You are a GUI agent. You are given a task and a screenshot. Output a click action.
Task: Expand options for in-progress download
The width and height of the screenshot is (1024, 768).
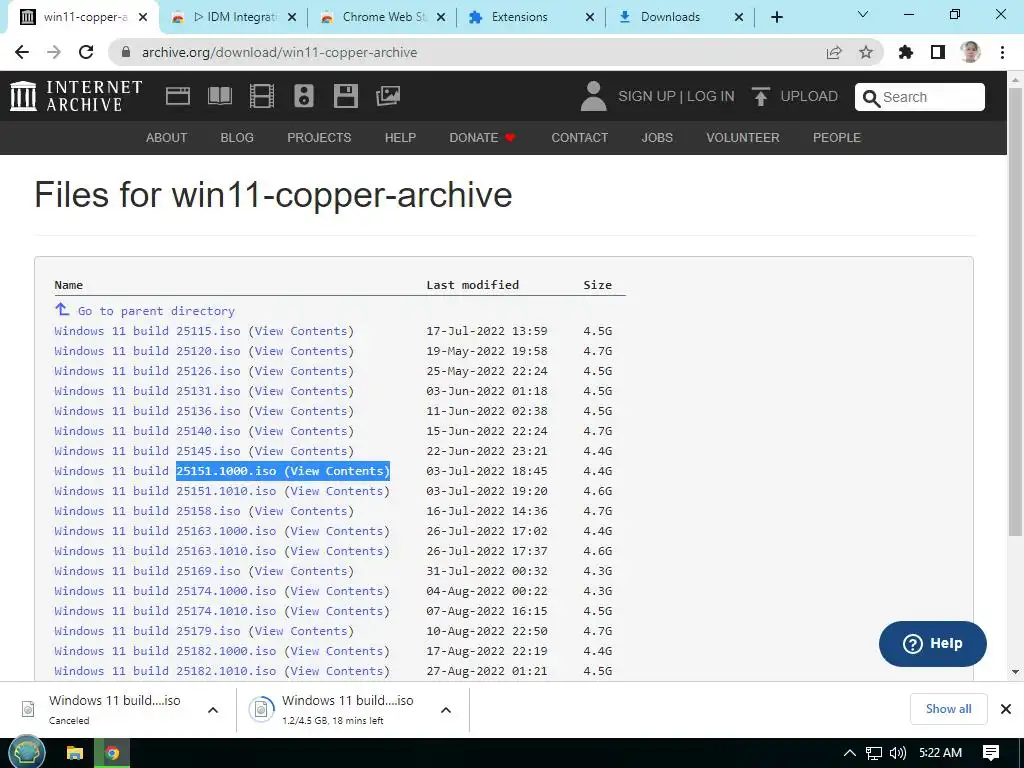pos(446,710)
